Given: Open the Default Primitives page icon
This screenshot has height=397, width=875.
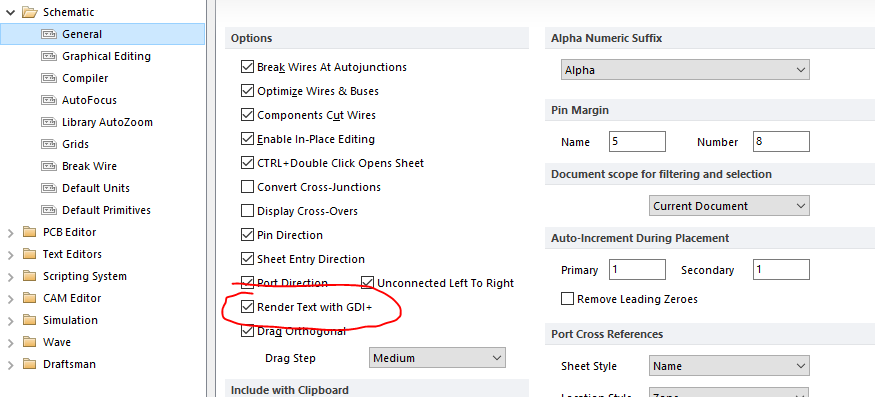Looking at the screenshot, I should pyautogui.click(x=49, y=211).
